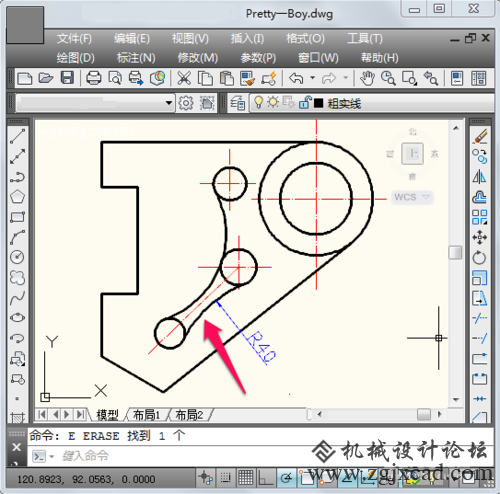Select the Revision Cloud tool

17,277
